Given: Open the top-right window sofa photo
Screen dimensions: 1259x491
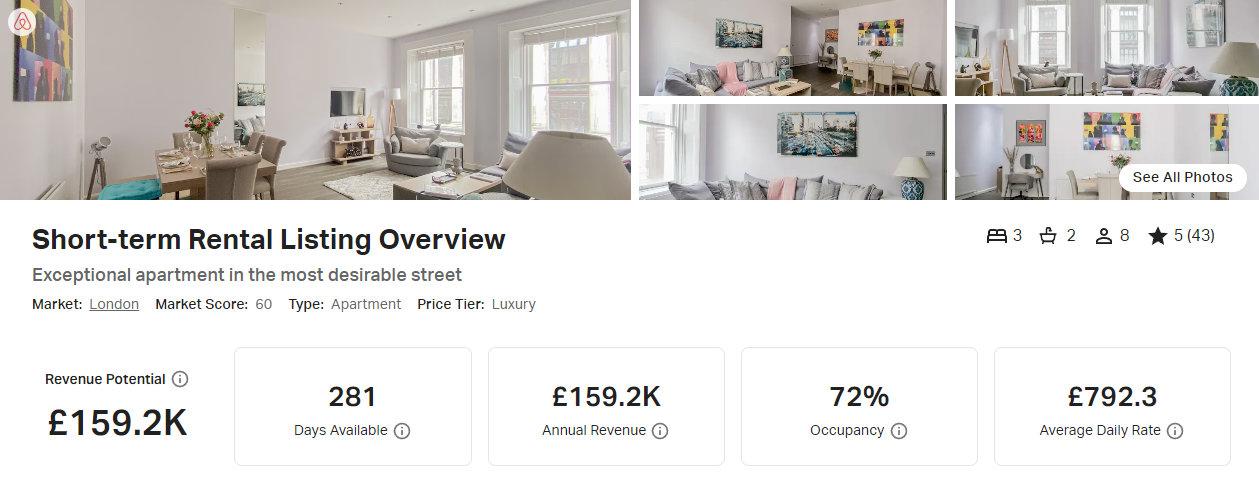Looking at the screenshot, I should (x=1107, y=48).
